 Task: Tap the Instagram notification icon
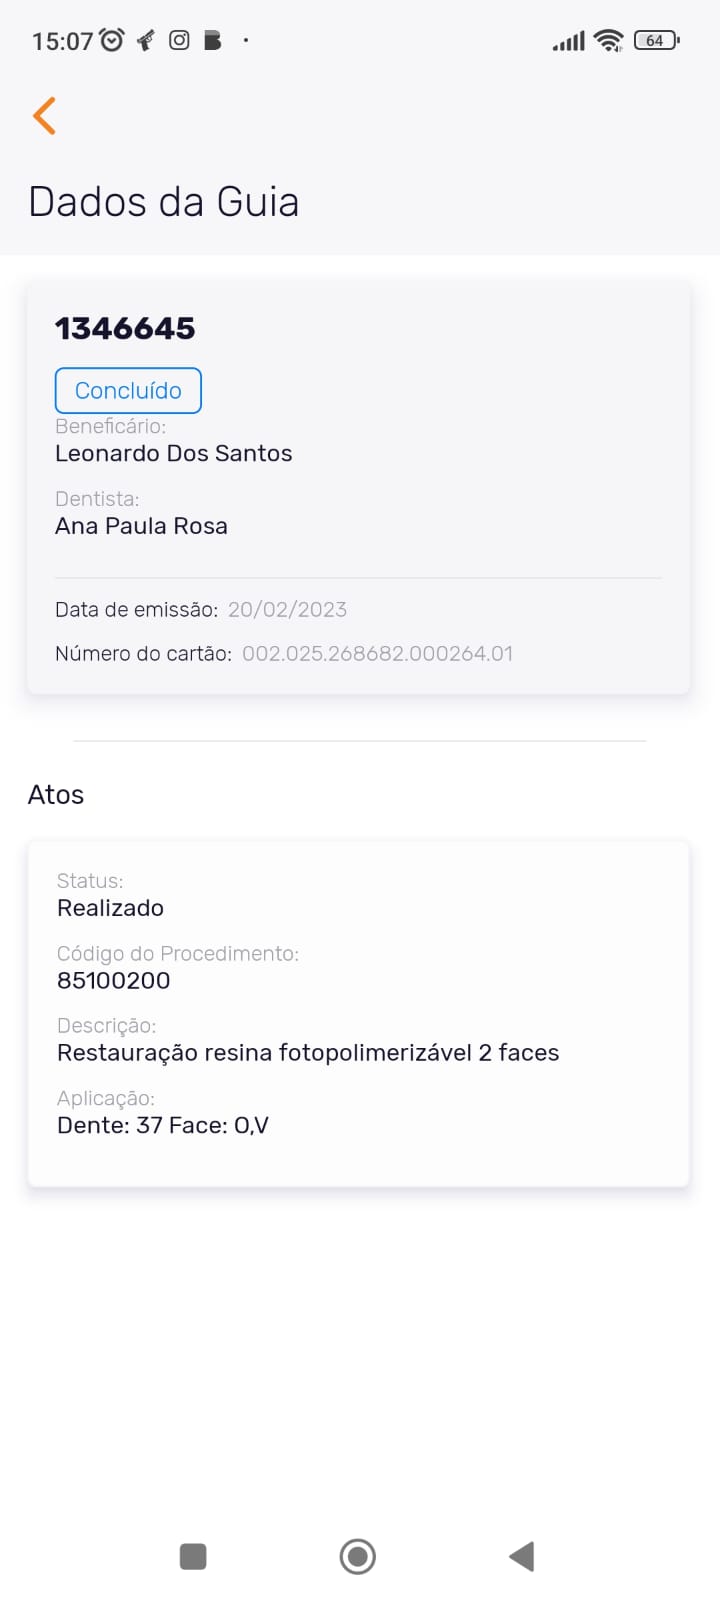pos(179,40)
